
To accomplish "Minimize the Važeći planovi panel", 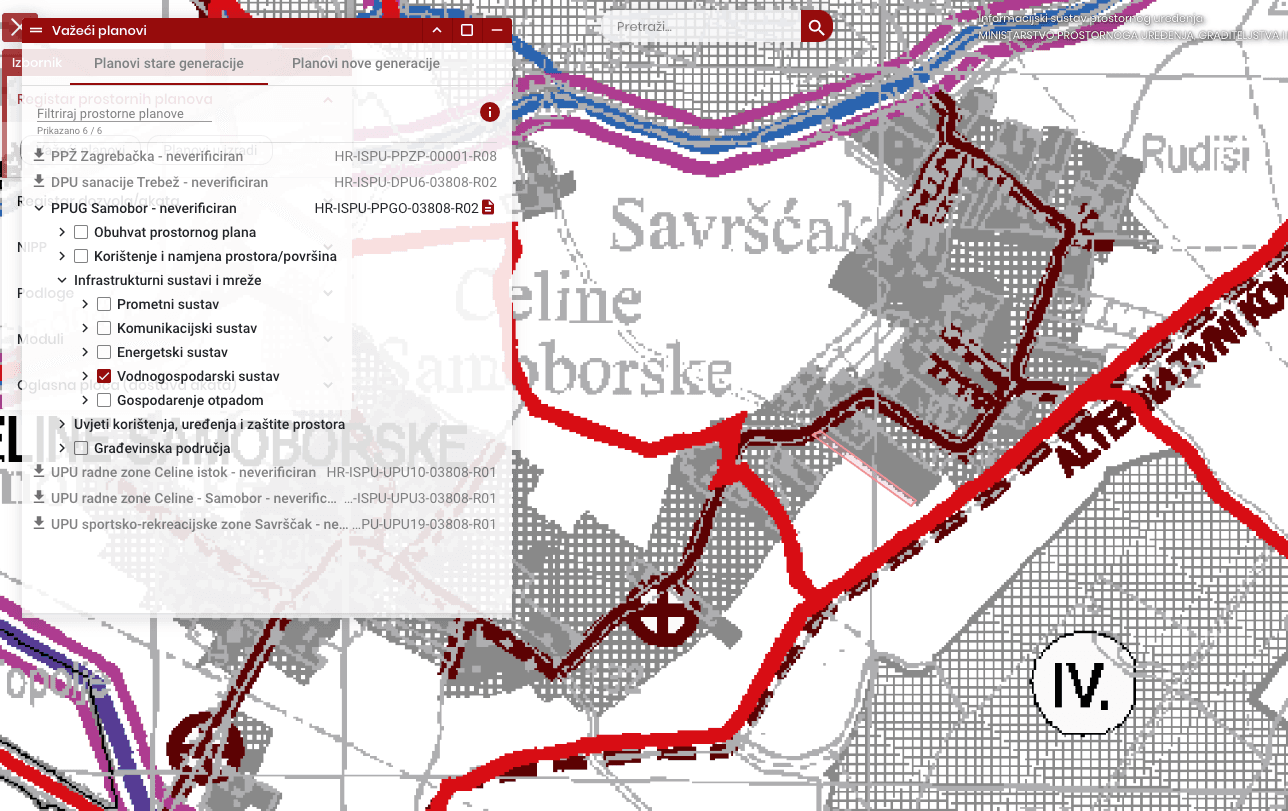I will (x=497, y=30).
